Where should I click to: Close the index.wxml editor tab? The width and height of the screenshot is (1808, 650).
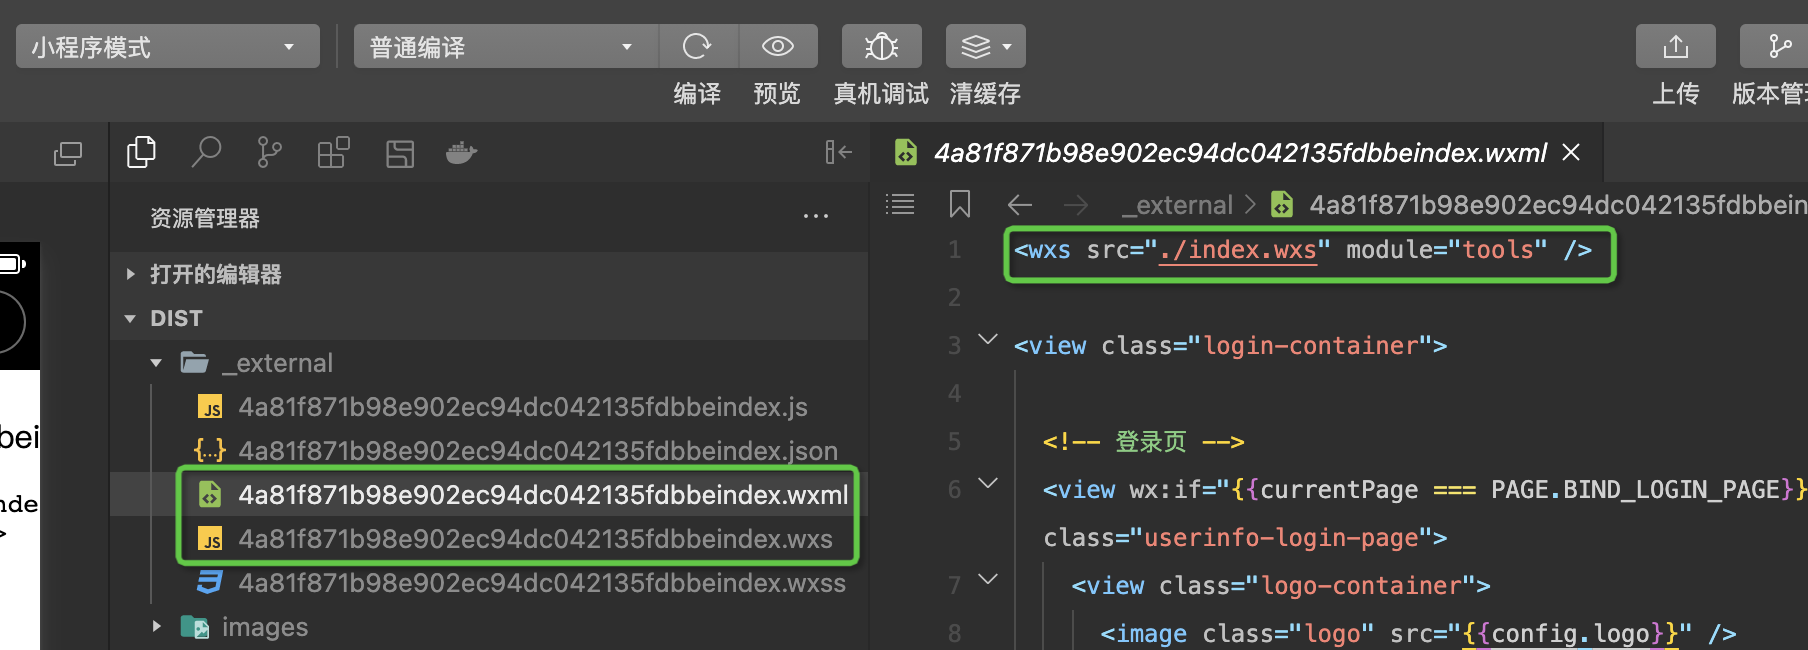tap(1571, 152)
